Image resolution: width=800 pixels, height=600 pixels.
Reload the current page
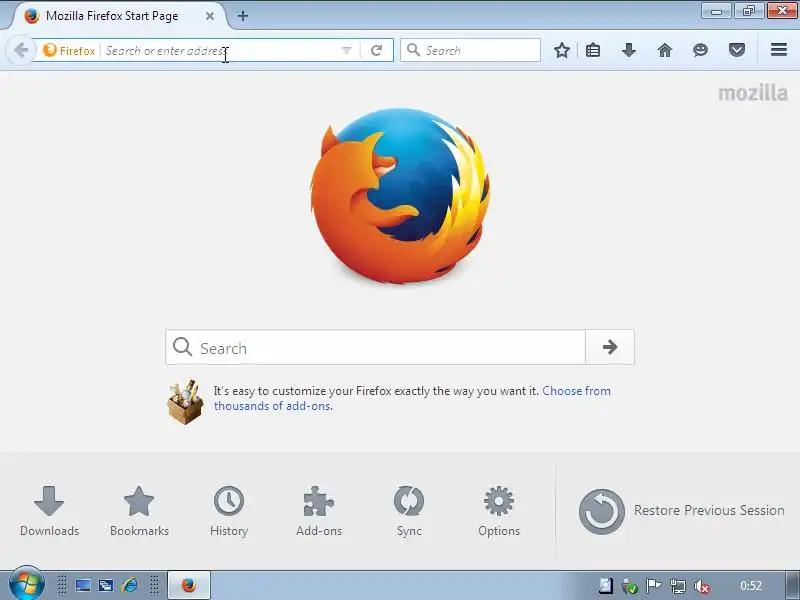(377, 51)
